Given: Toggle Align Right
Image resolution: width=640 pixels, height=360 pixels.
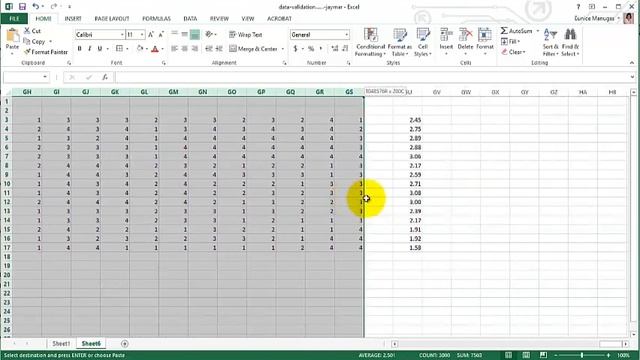Looking at the screenshot, I should (195, 49).
